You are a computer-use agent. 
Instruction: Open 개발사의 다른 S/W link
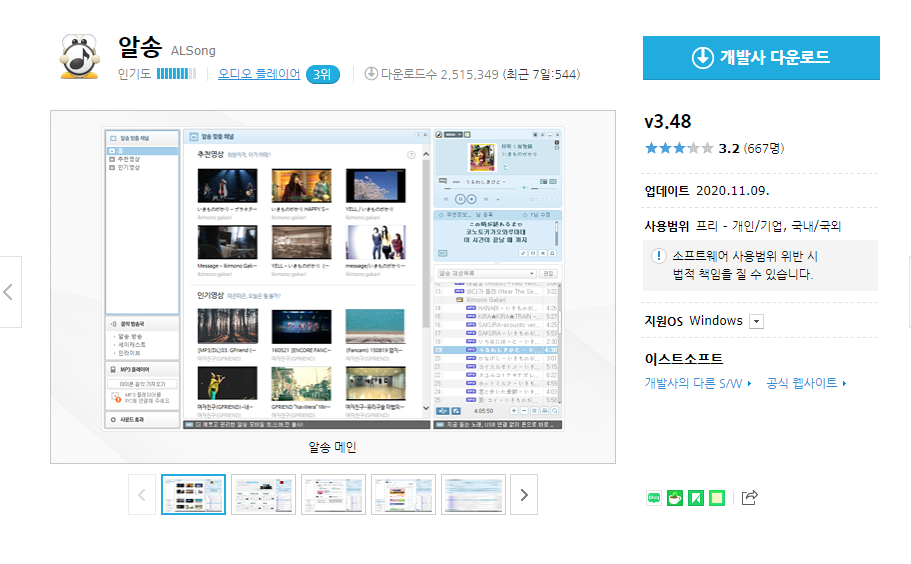point(698,383)
